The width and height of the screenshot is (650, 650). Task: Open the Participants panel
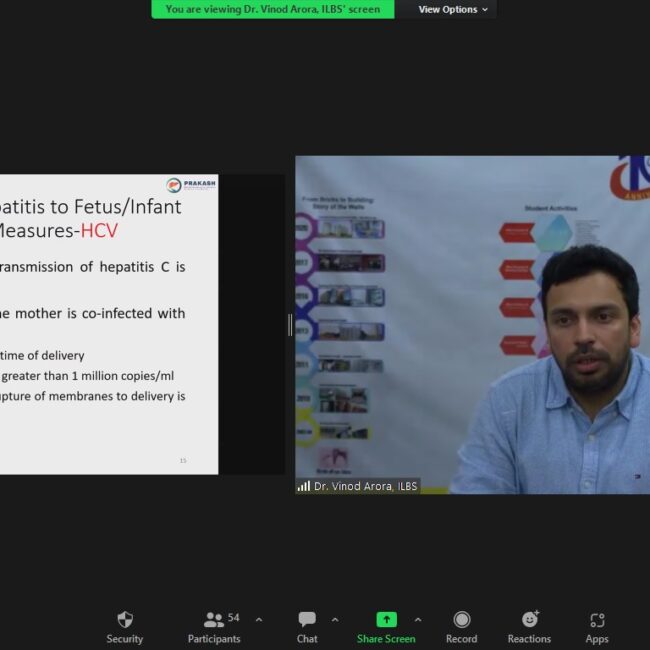(214, 627)
